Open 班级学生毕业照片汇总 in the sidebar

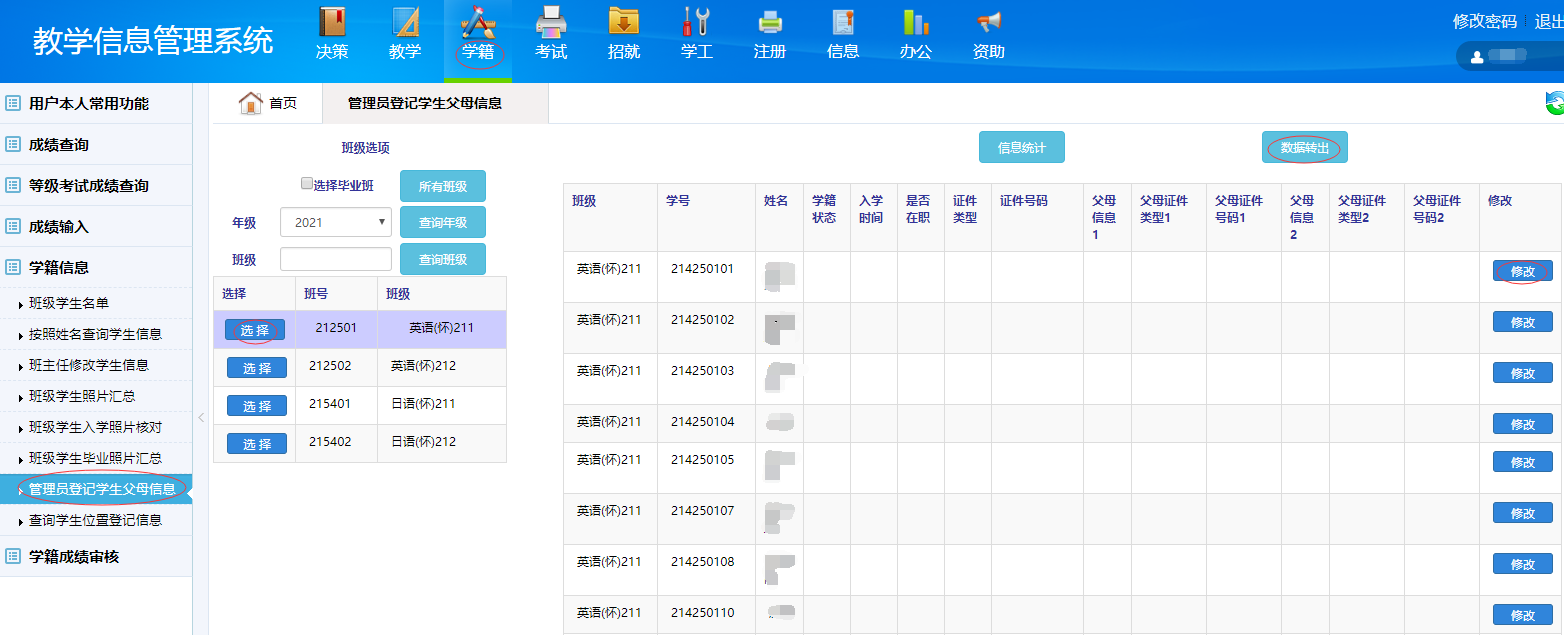click(96, 458)
